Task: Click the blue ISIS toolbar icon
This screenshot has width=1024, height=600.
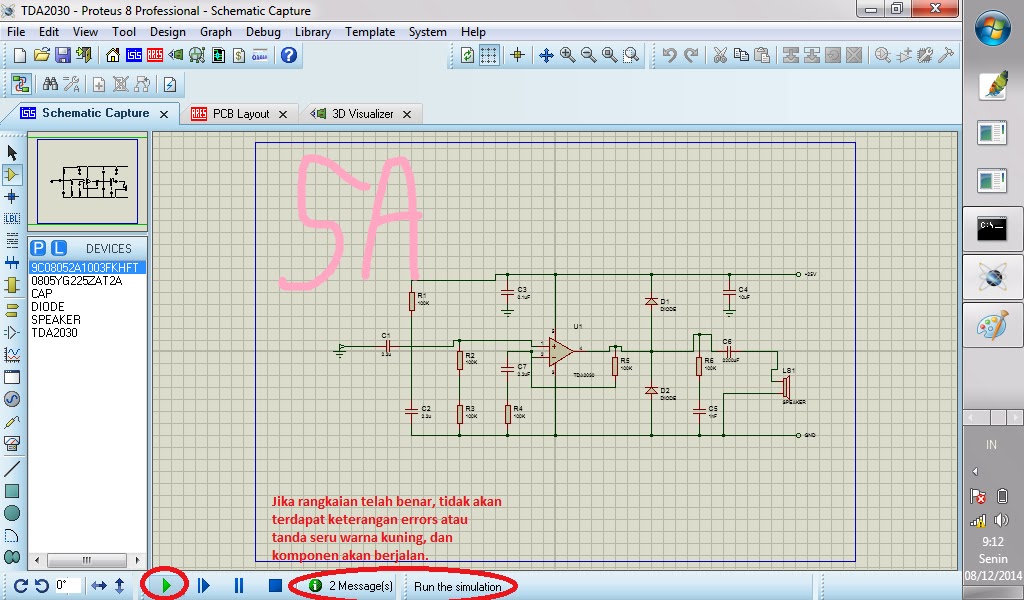Action: click(133, 55)
